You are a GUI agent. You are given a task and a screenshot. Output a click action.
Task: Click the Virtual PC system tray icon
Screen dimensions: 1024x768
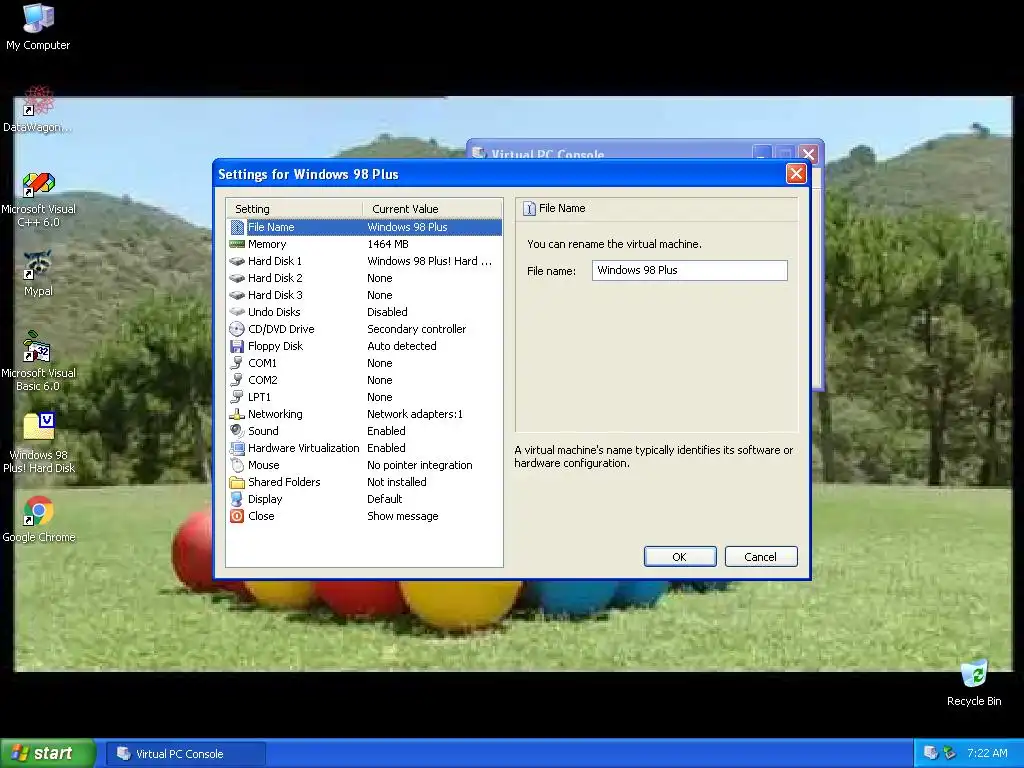[931, 753]
